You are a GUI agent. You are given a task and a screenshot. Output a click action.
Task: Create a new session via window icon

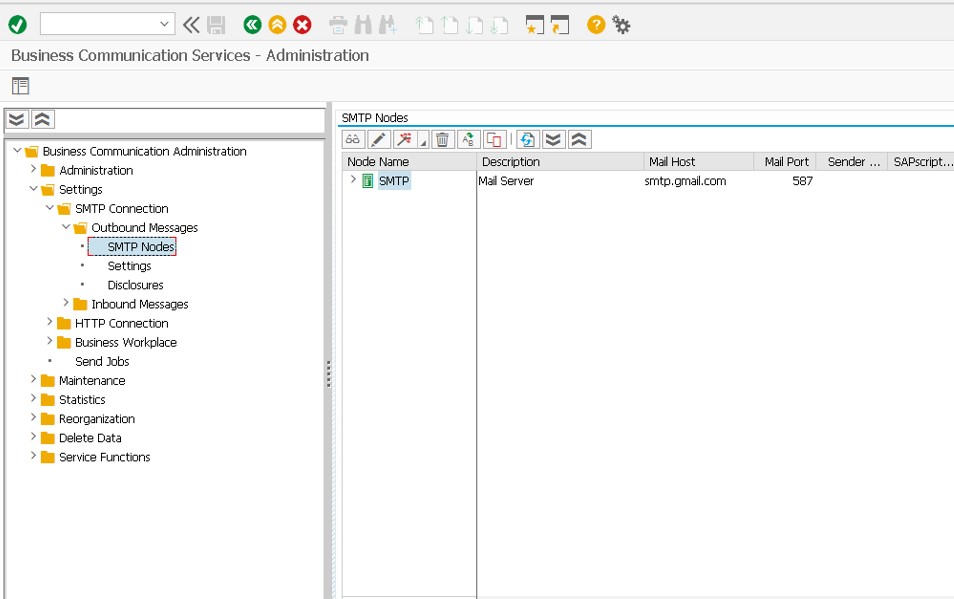[x=535, y=25]
